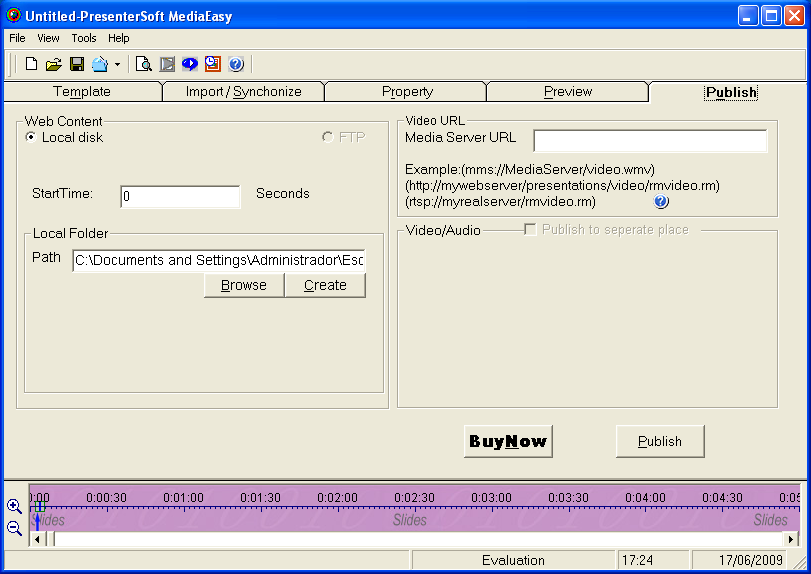This screenshot has width=811, height=574.
Task: Click the 0:02:00 mark on the timeline ruler
Action: coord(337,497)
